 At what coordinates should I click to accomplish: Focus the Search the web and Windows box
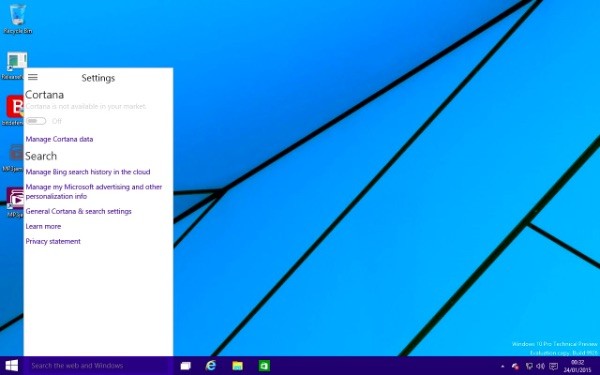98,365
